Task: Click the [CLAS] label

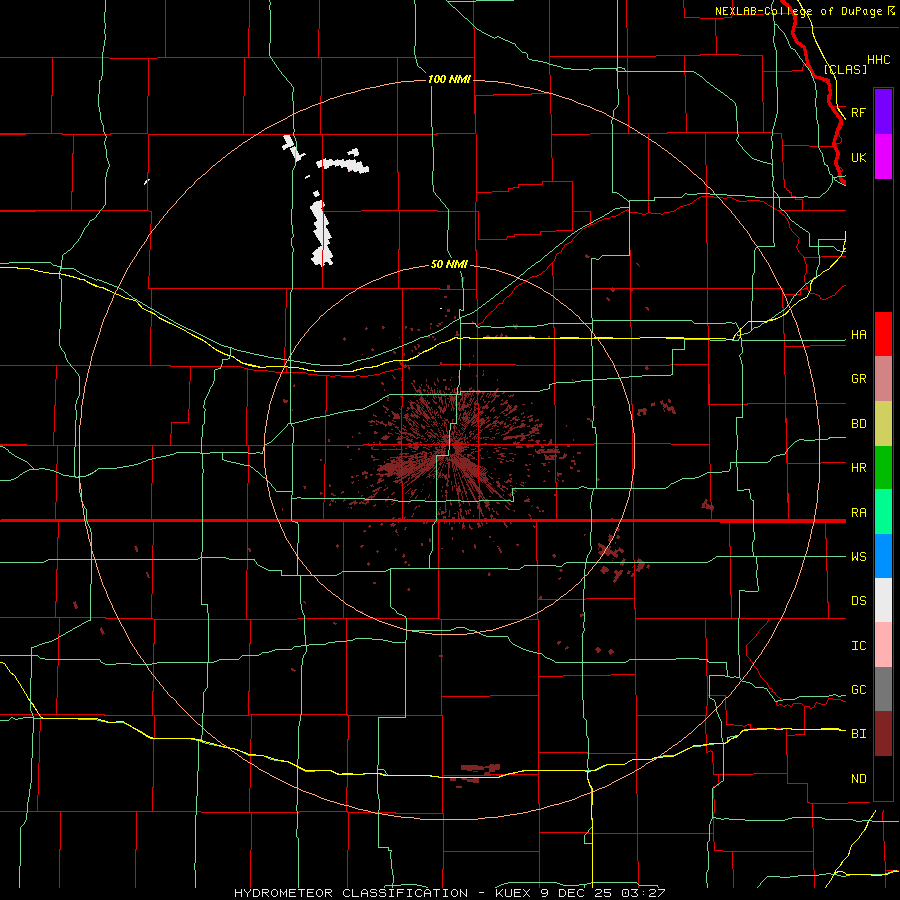Action: pyautogui.click(x=845, y=69)
